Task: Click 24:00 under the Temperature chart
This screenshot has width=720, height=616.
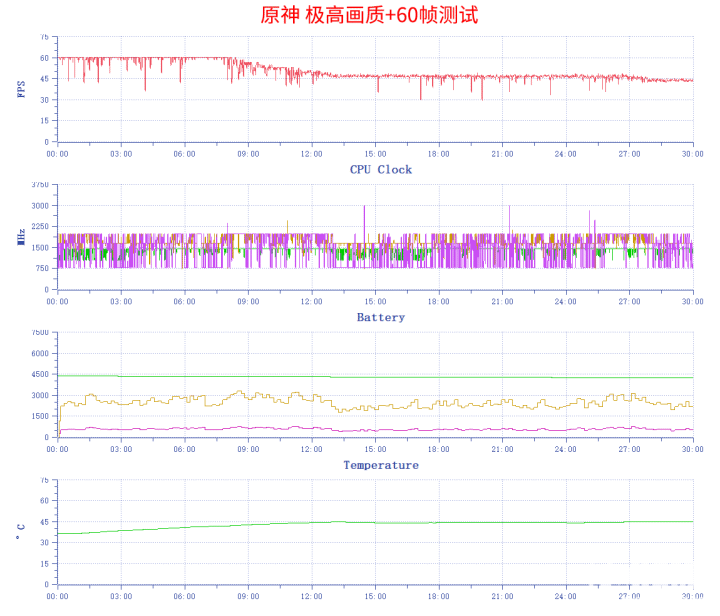Action: click(x=565, y=597)
